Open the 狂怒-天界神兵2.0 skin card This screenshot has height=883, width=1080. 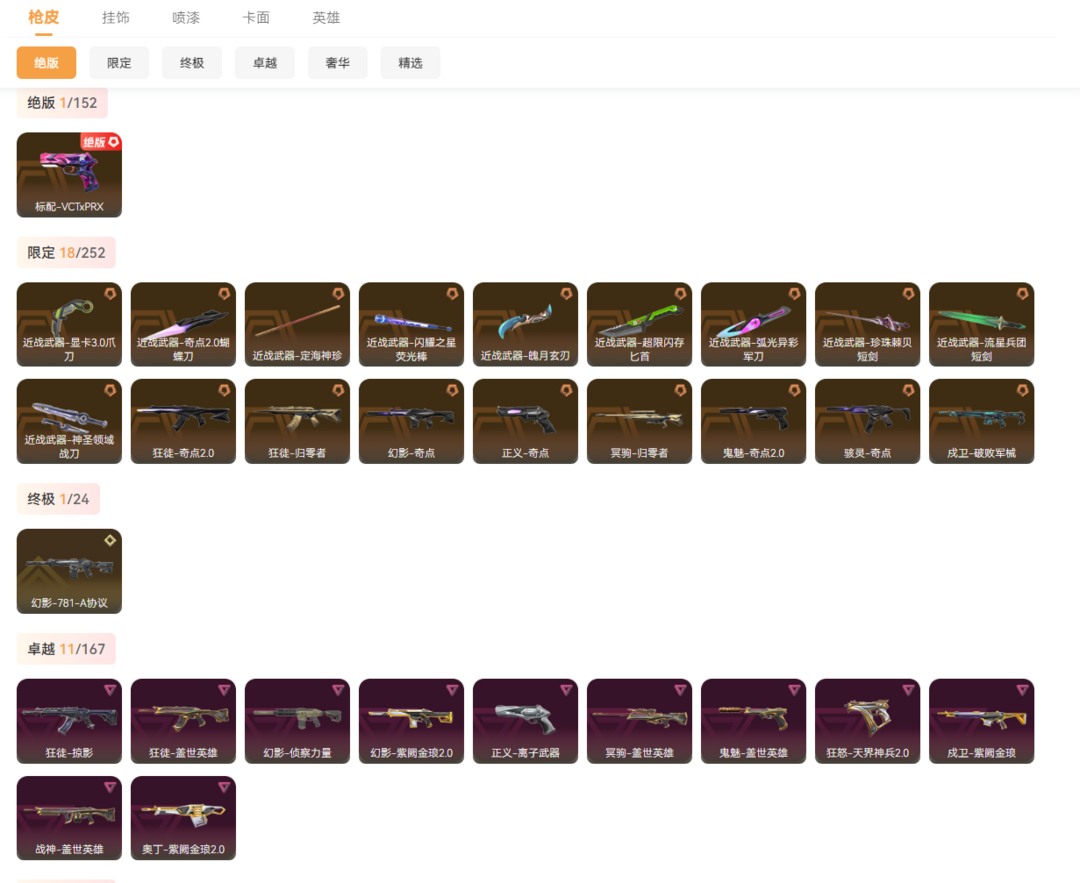coord(868,721)
